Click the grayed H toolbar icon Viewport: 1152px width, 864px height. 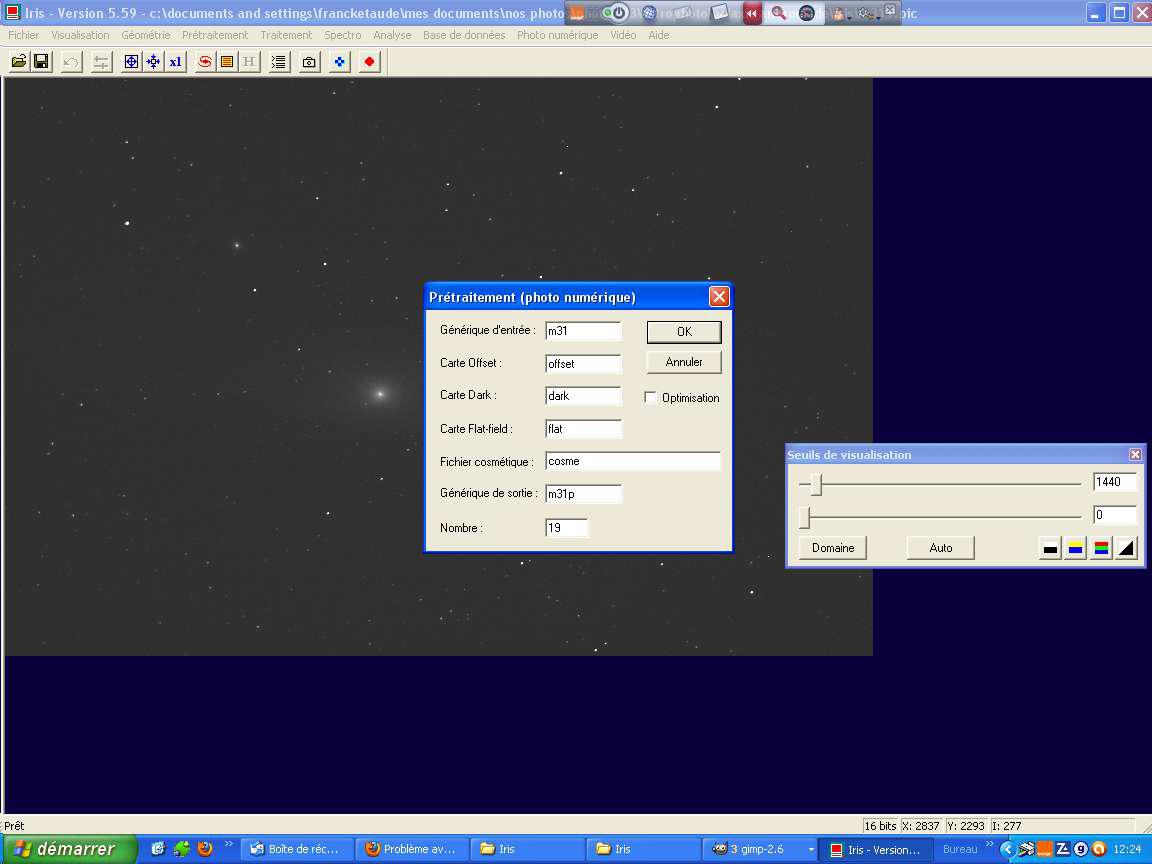coord(249,62)
